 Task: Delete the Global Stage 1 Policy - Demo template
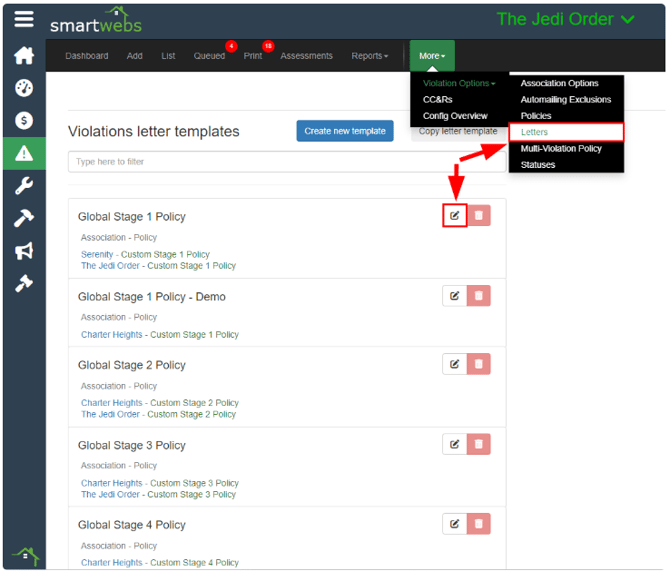[478, 295]
